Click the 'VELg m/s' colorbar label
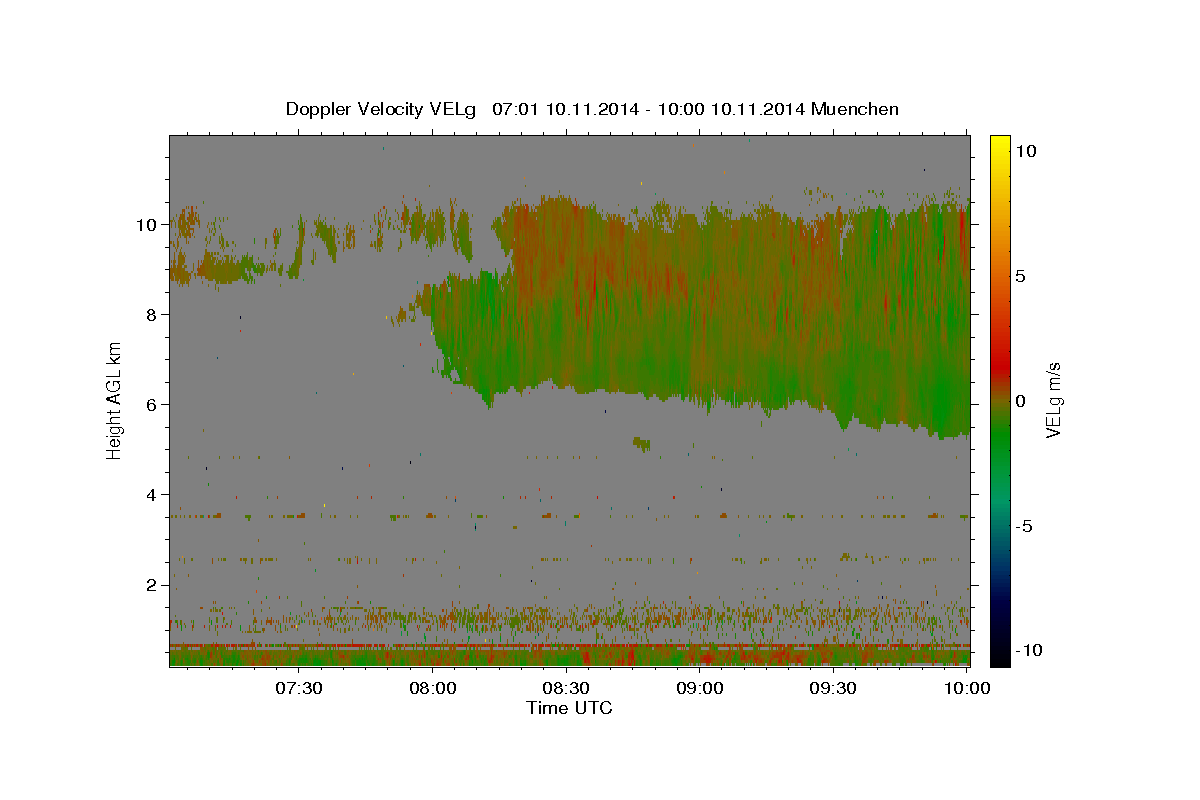Screen dimensions: 1200x800 (1053, 399)
